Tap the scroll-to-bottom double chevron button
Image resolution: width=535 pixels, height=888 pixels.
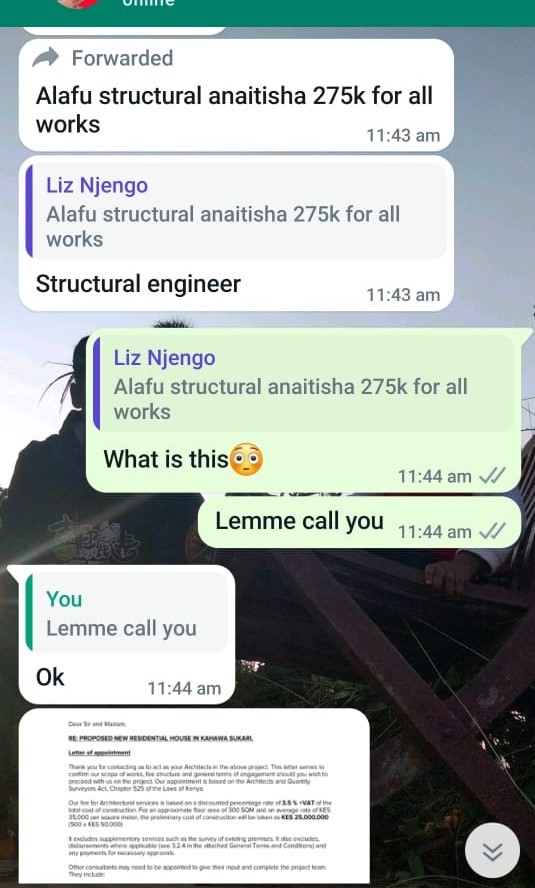pyautogui.click(x=492, y=851)
